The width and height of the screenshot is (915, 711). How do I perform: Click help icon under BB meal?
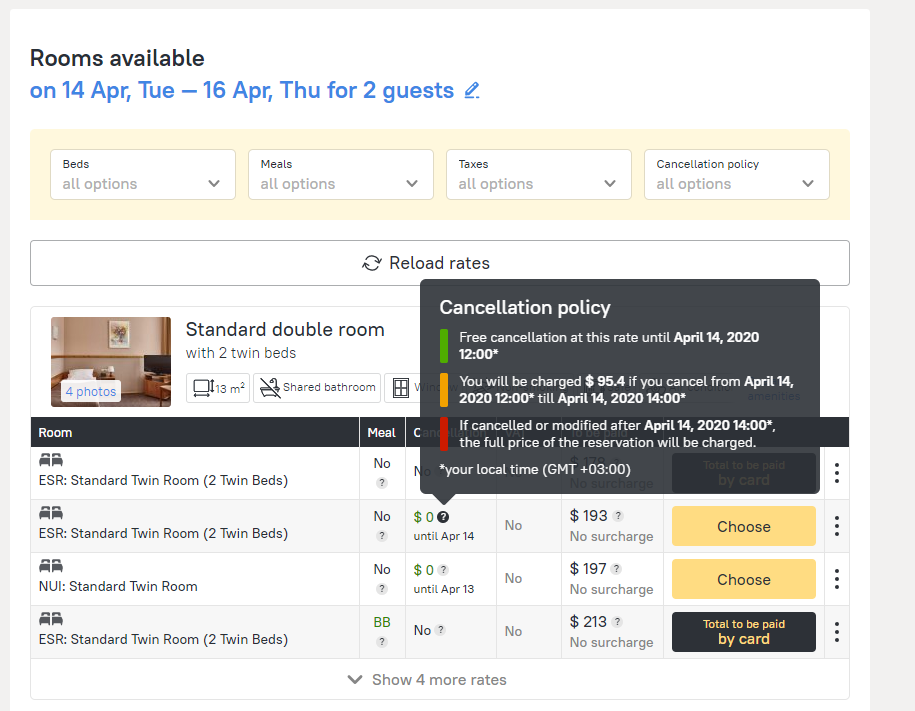pos(382,642)
